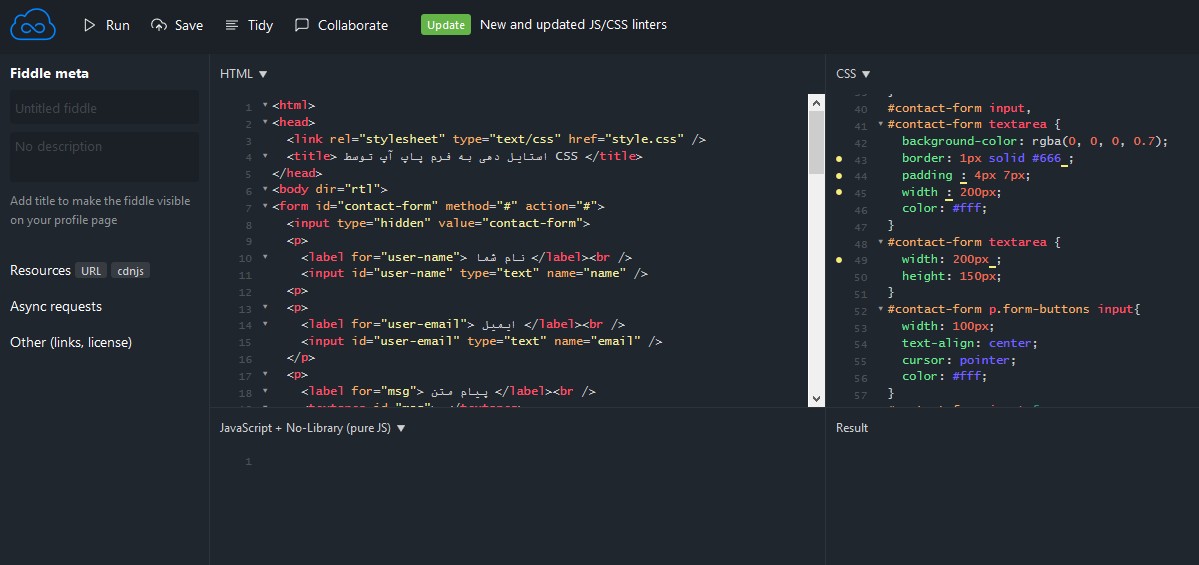Viewport: 1199px width, 565px height.
Task: Click the body dir="rtl" tag
Action: 330,189
